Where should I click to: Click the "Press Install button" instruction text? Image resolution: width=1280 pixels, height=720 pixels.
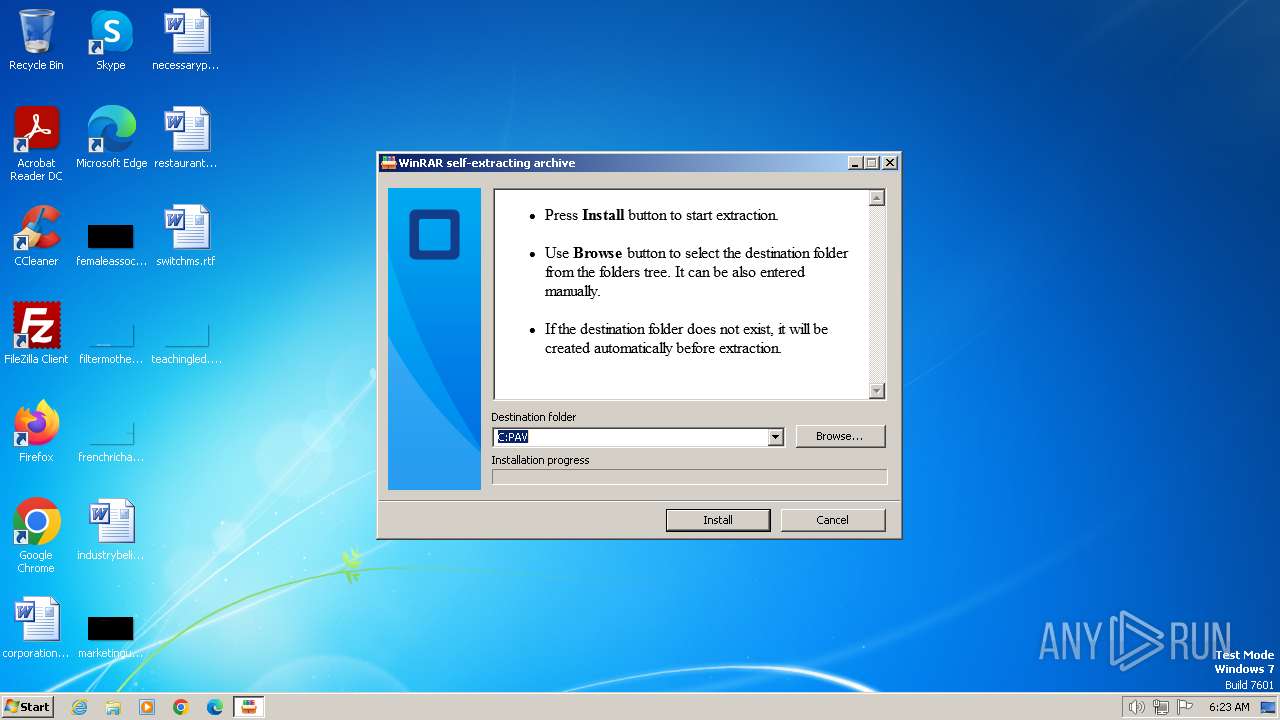(x=661, y=215)
